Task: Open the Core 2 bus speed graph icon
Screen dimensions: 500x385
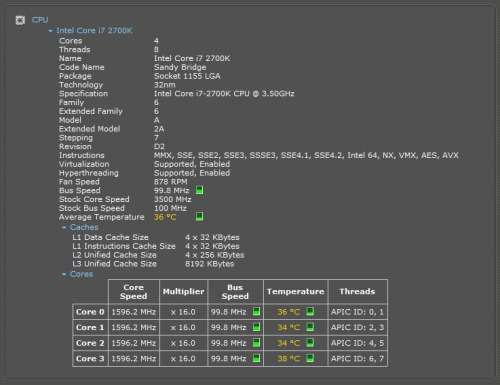Action: (x=256, y=343)
